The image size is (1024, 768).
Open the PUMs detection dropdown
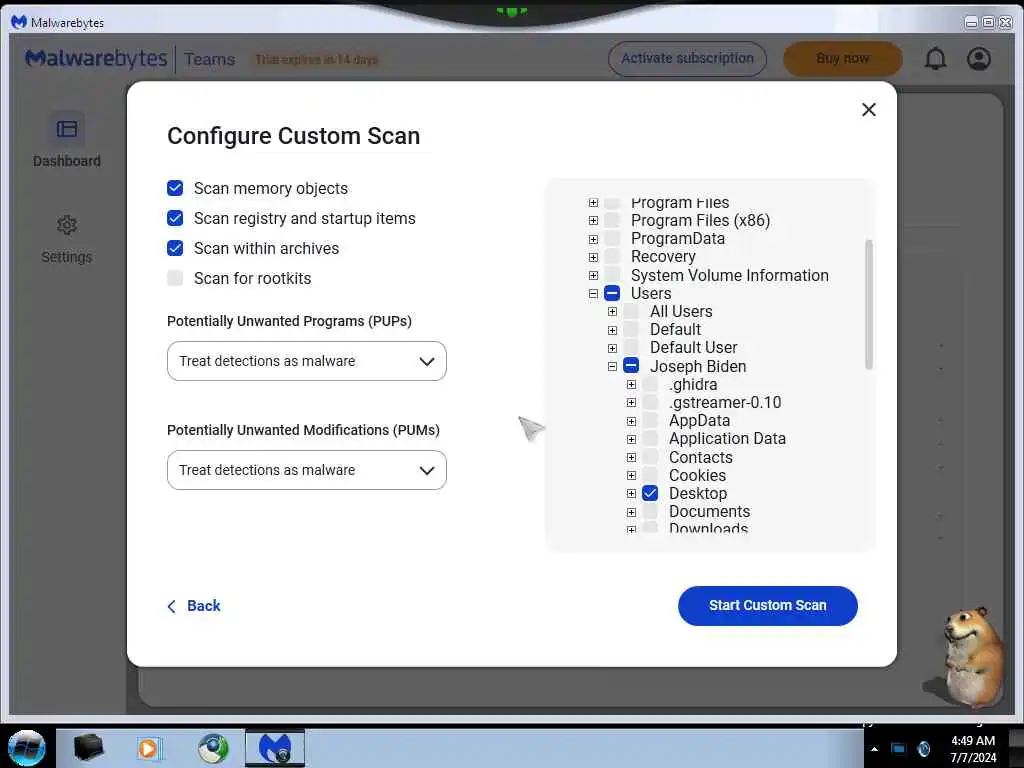pyautogui.click(x=307, y=470)
